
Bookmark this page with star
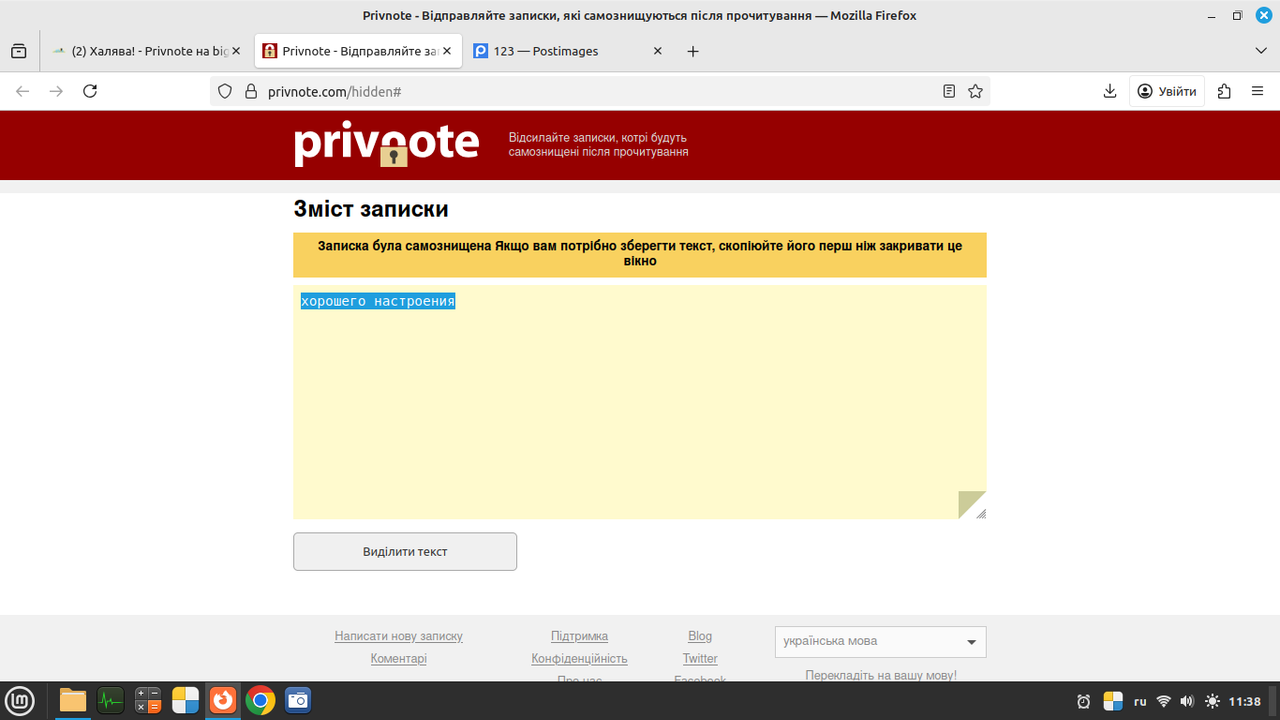(975, 91)
